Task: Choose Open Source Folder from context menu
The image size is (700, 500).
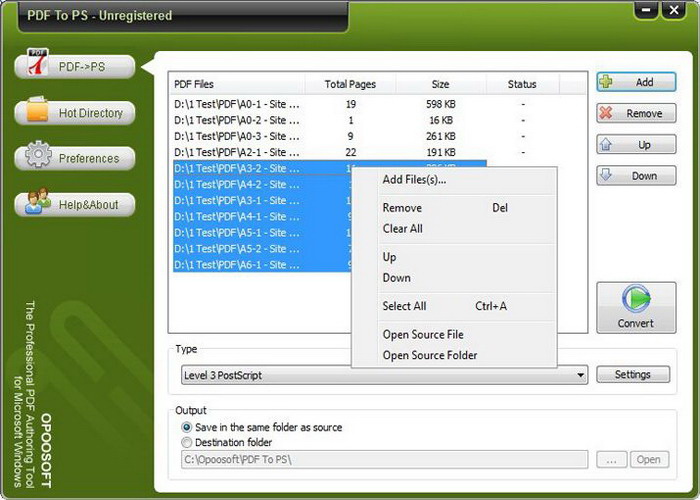Action: 454,355
